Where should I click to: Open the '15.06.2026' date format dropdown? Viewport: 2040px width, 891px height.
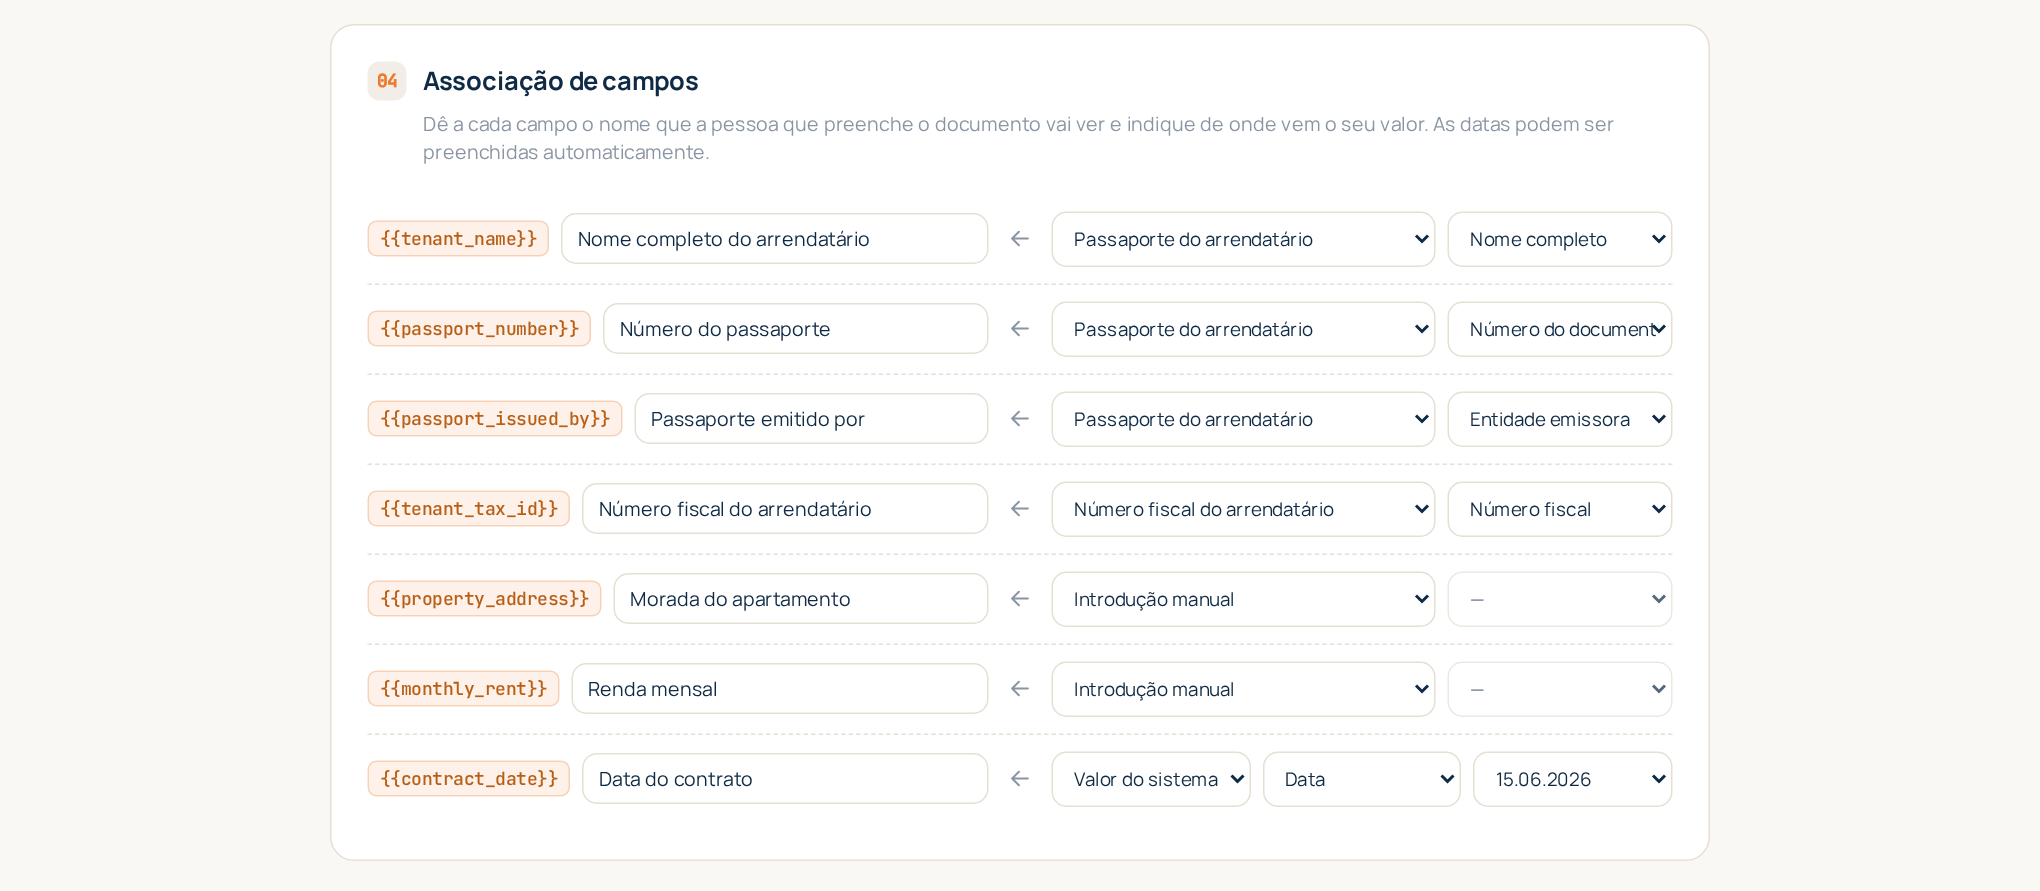[x=1573, y=779]
